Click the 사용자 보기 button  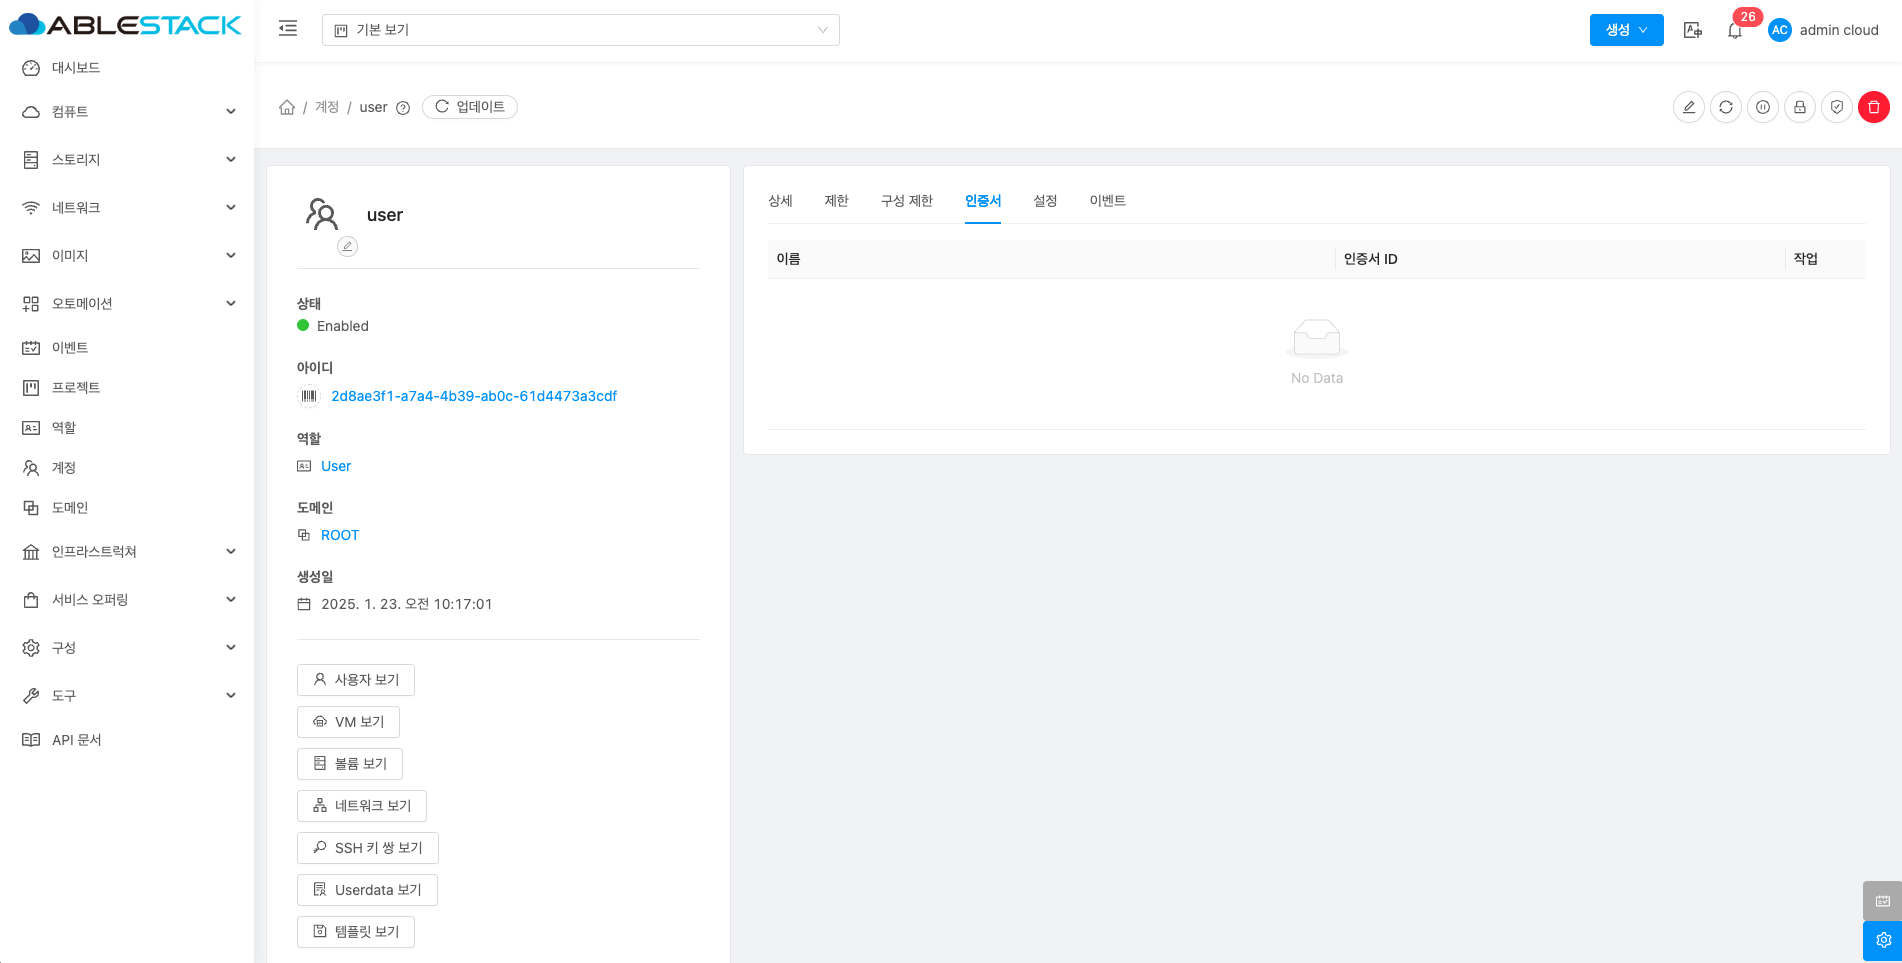[x=356, y=680]
